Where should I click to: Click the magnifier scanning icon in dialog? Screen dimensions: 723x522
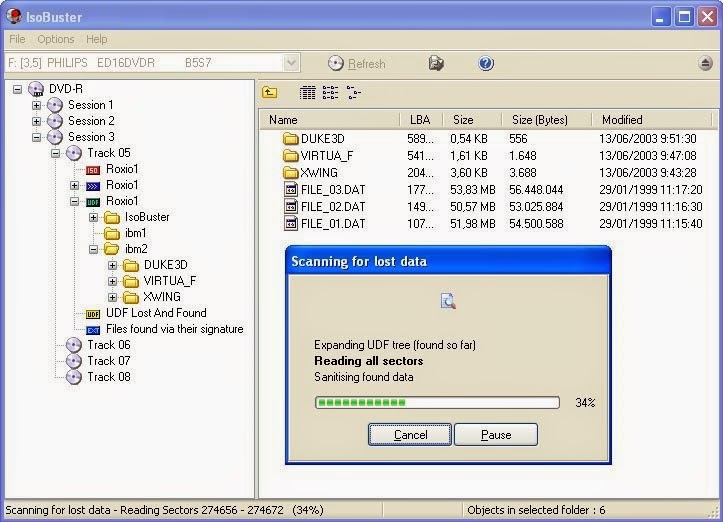click(x=448, y=301)
